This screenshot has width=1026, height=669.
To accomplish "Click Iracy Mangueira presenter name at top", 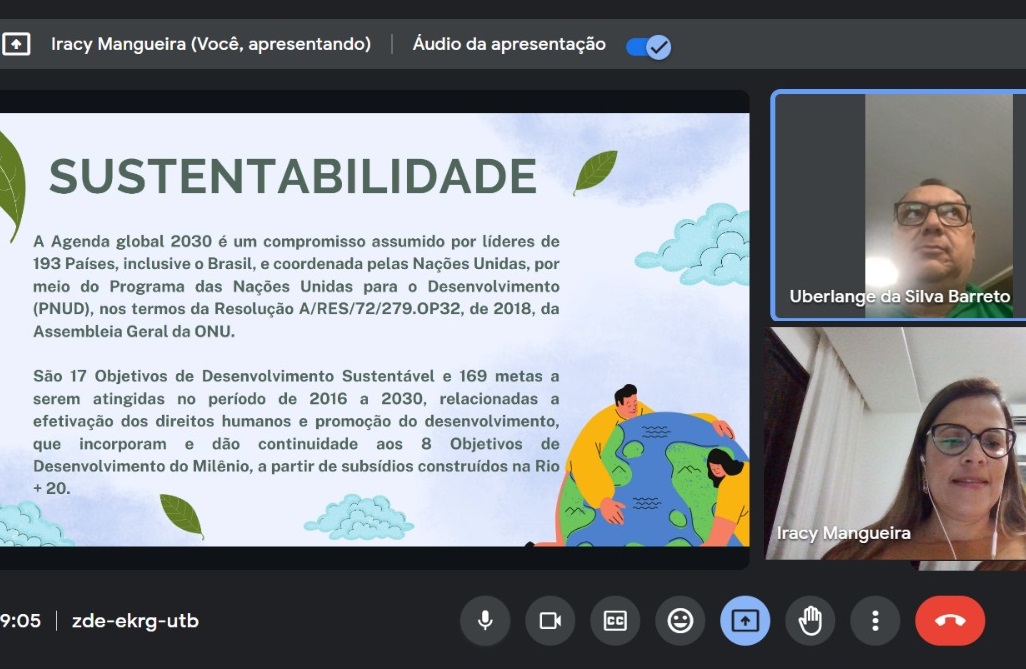I will pyautogui.click(x=211, y=44).
